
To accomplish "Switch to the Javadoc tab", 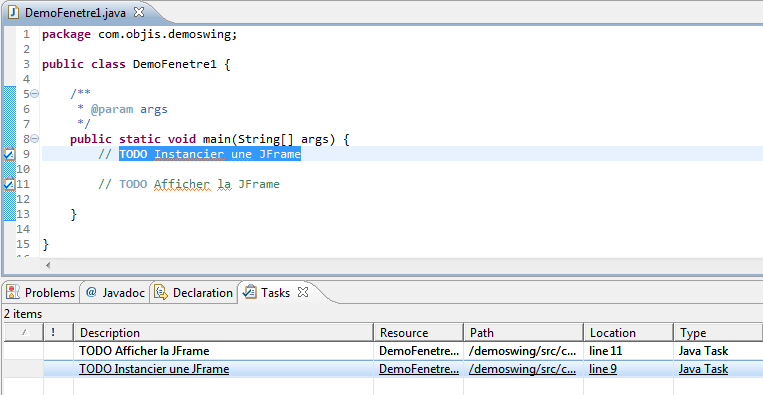I will pos(115,293).
